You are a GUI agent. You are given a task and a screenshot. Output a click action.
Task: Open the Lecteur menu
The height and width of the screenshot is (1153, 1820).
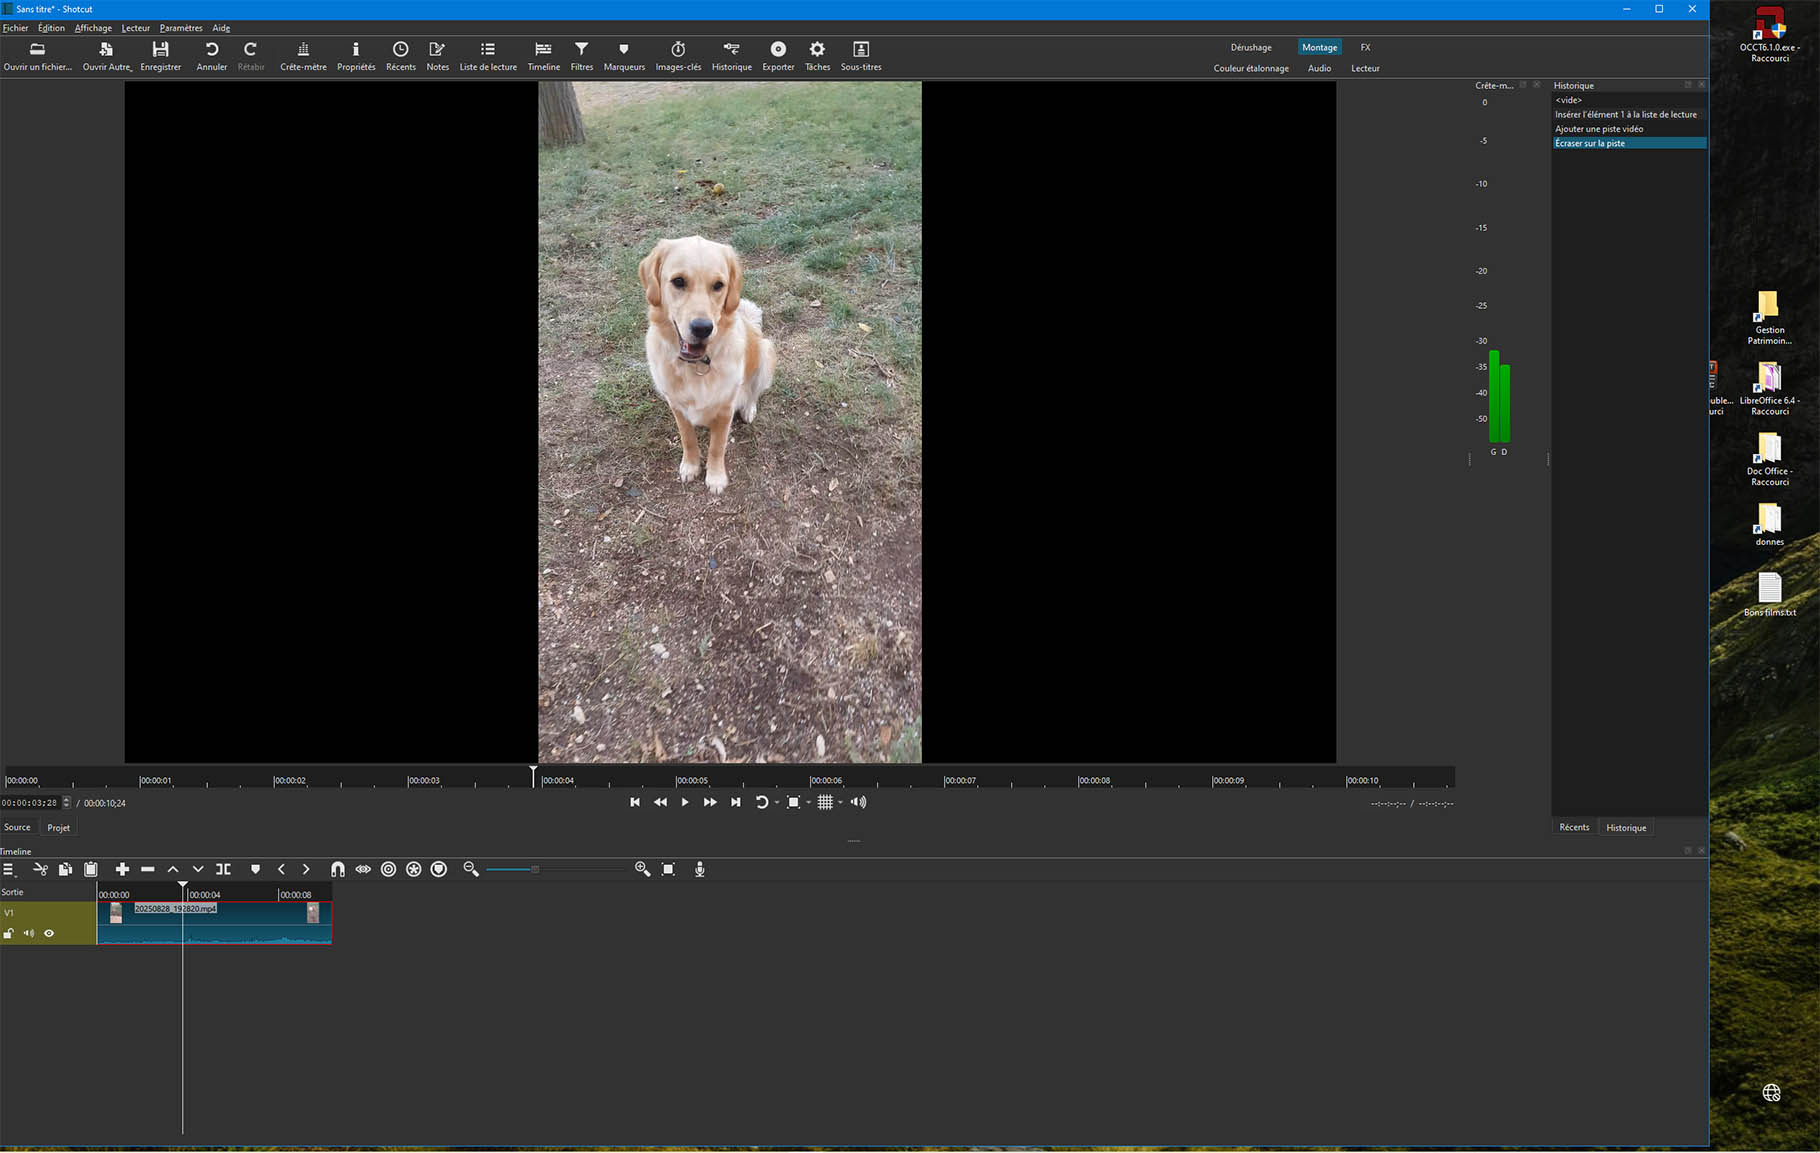point(135,28)
